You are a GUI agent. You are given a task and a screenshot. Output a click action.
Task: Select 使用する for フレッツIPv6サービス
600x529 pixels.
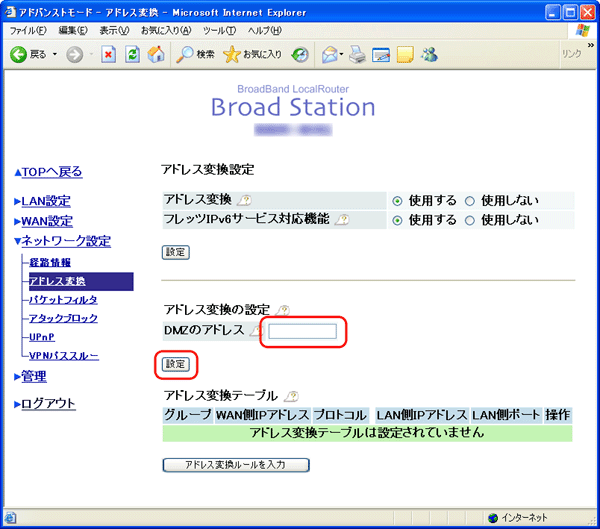click(398, 220)
